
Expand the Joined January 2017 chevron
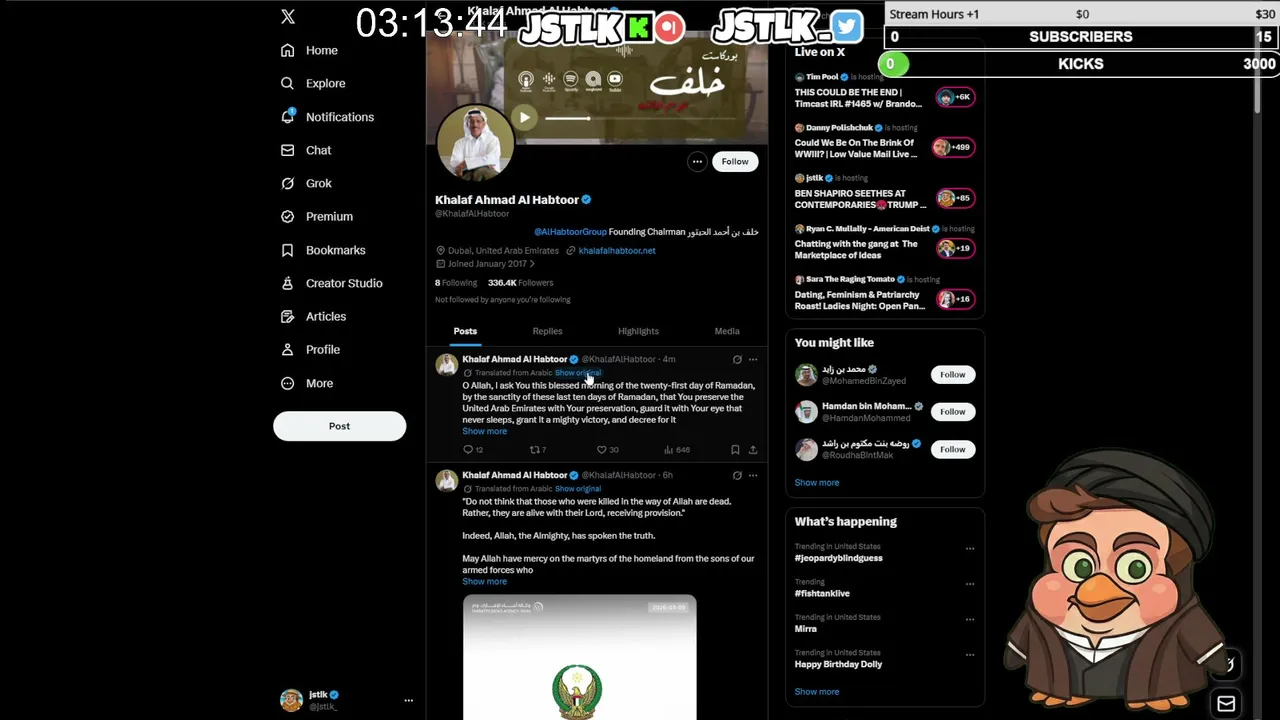pos(532,264)
